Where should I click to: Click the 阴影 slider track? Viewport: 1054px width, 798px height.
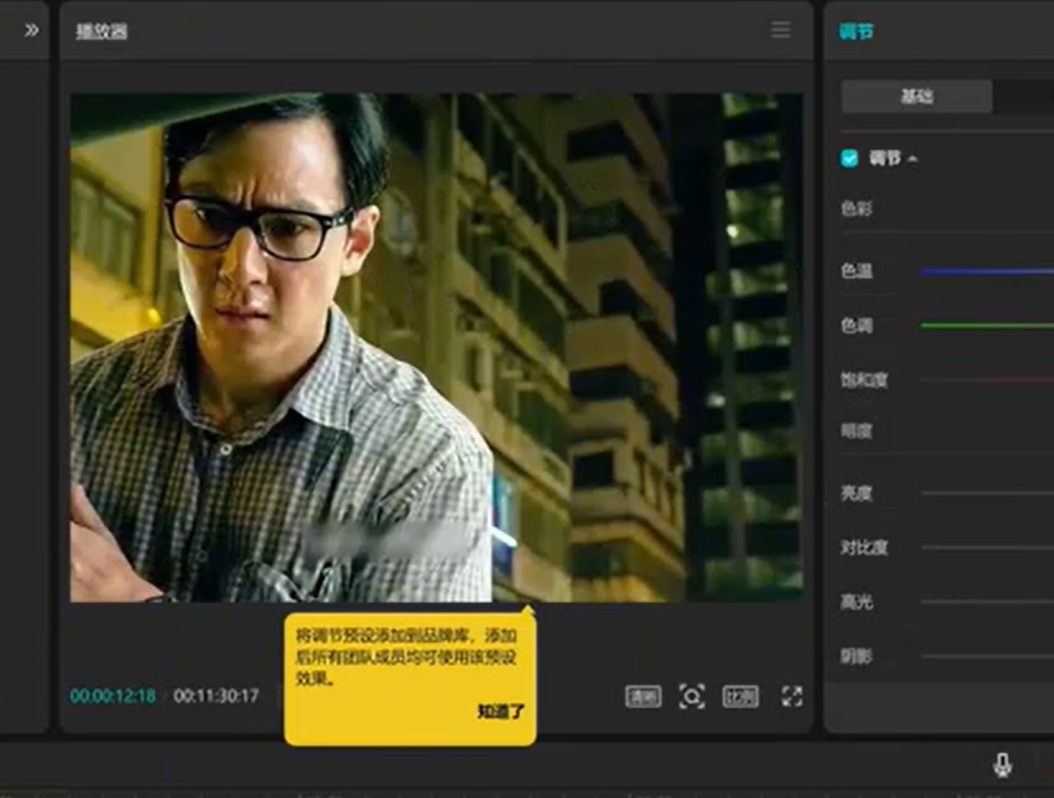pos(987,656)
